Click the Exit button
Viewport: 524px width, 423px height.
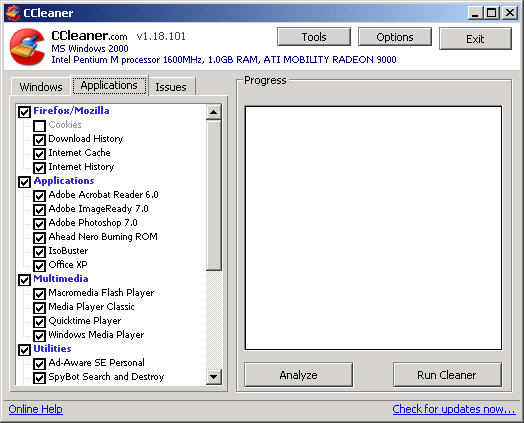coord(475,39)
